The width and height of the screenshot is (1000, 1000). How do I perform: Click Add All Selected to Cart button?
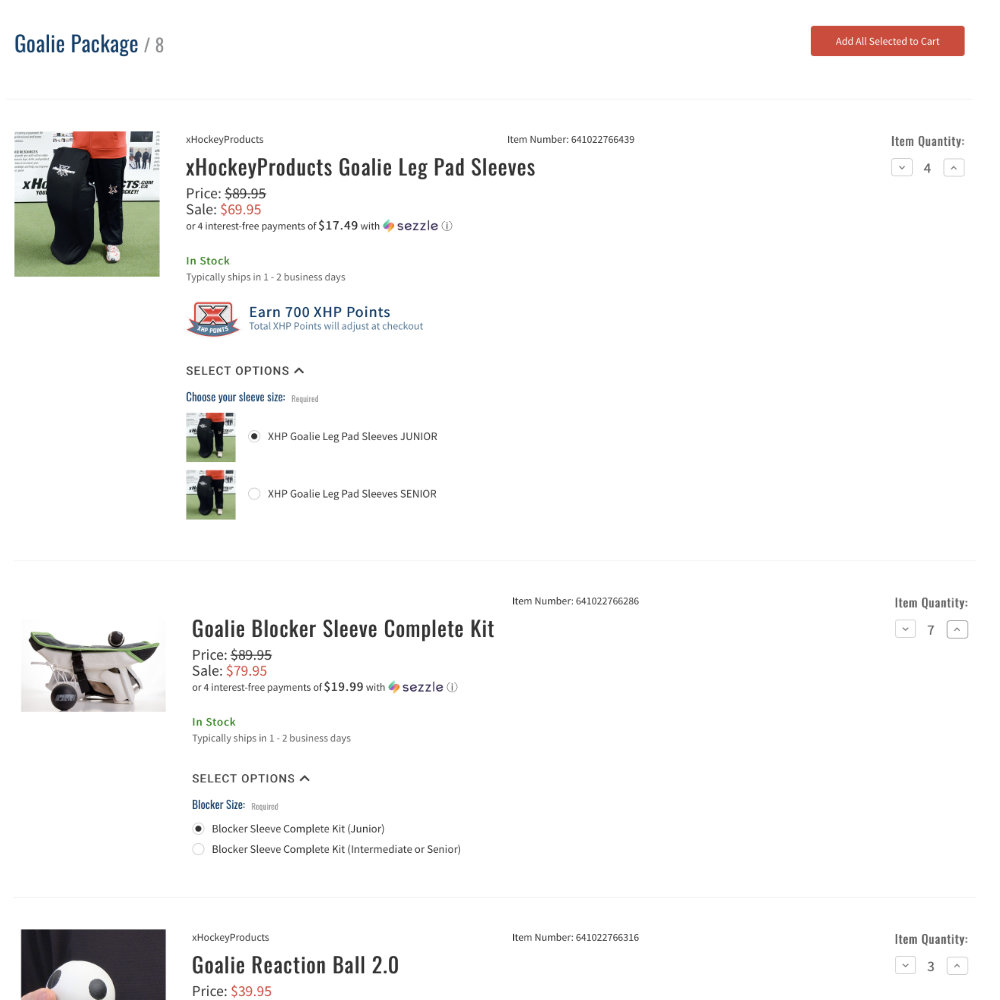pos(887,41)
